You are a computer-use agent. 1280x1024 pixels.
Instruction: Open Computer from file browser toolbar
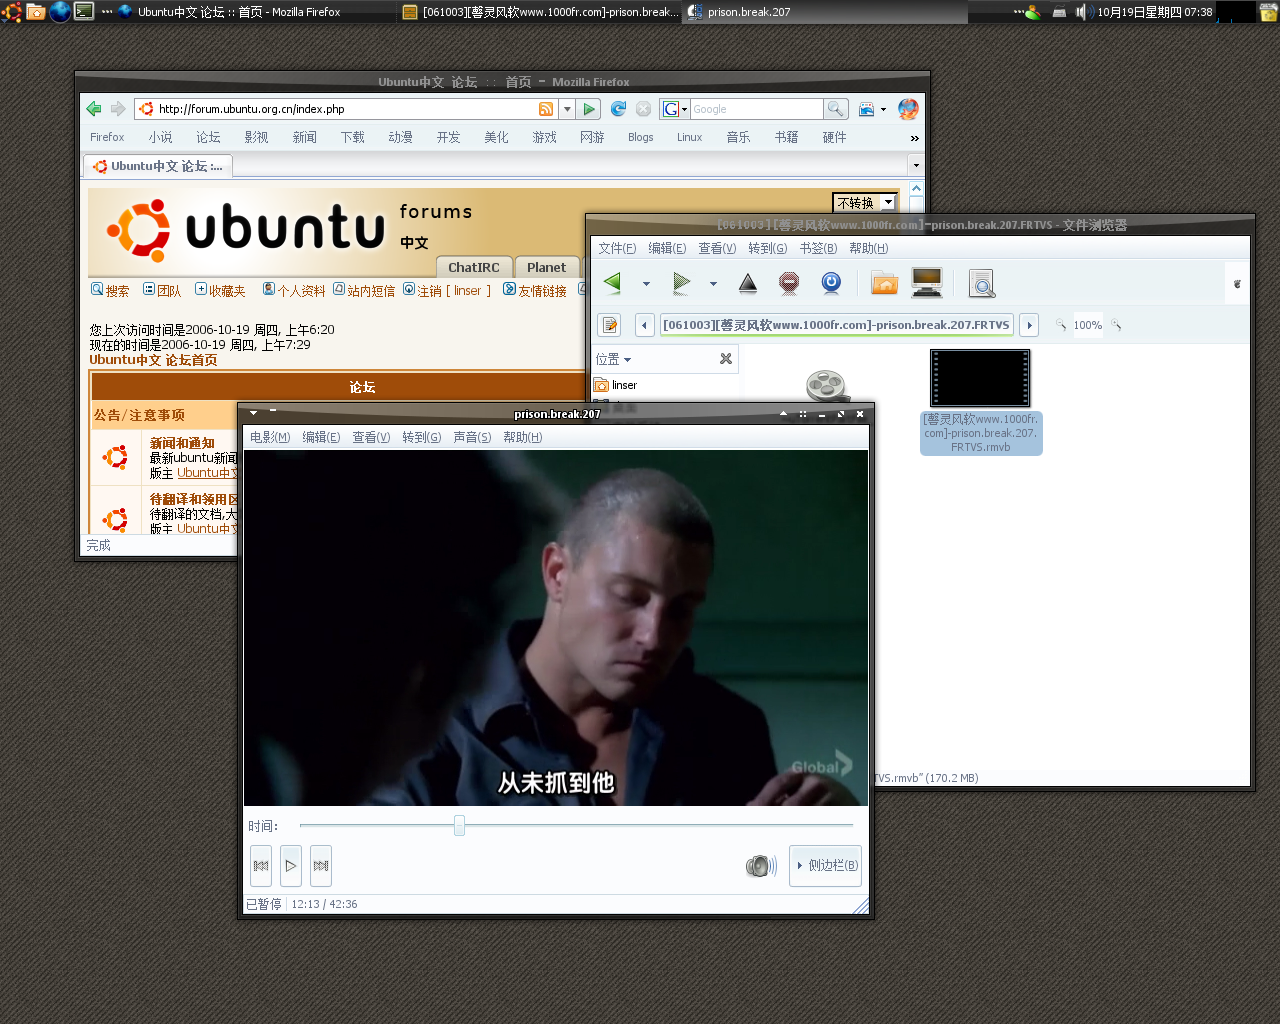pos(927,283)
